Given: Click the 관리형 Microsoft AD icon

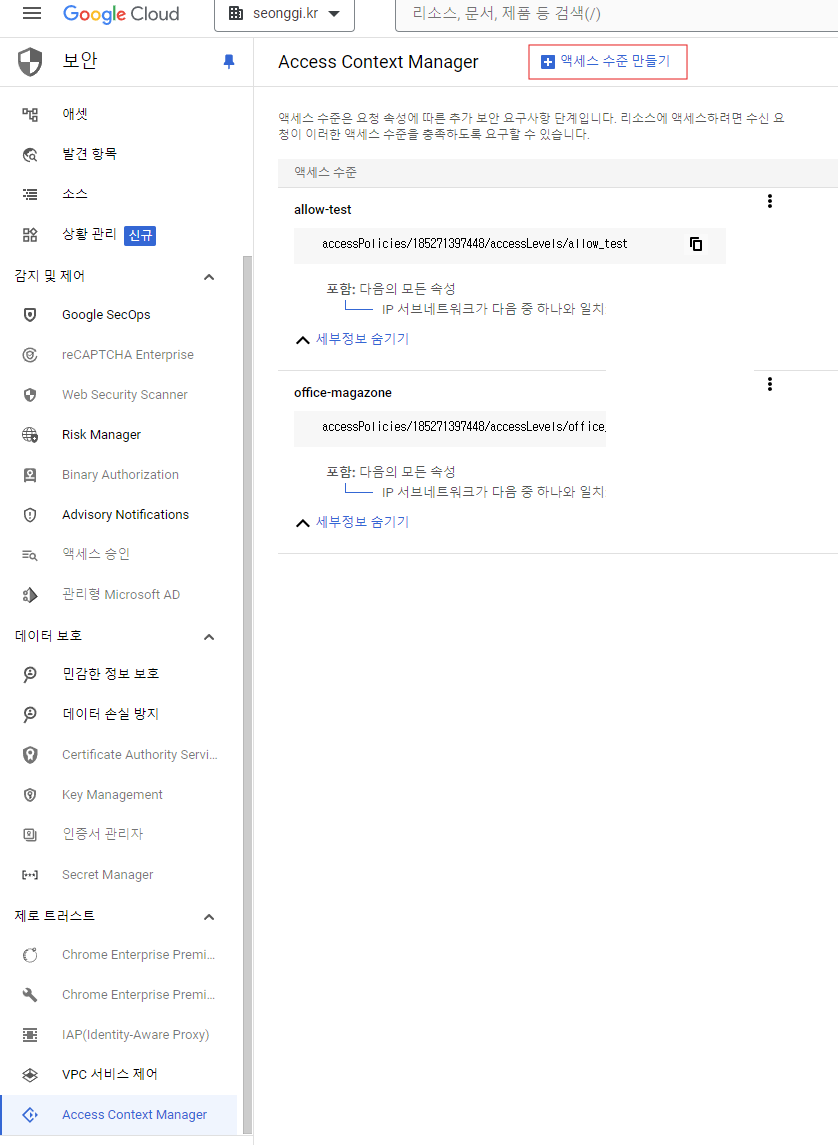Looking at the screenshot, I should (x=30, y=595).
